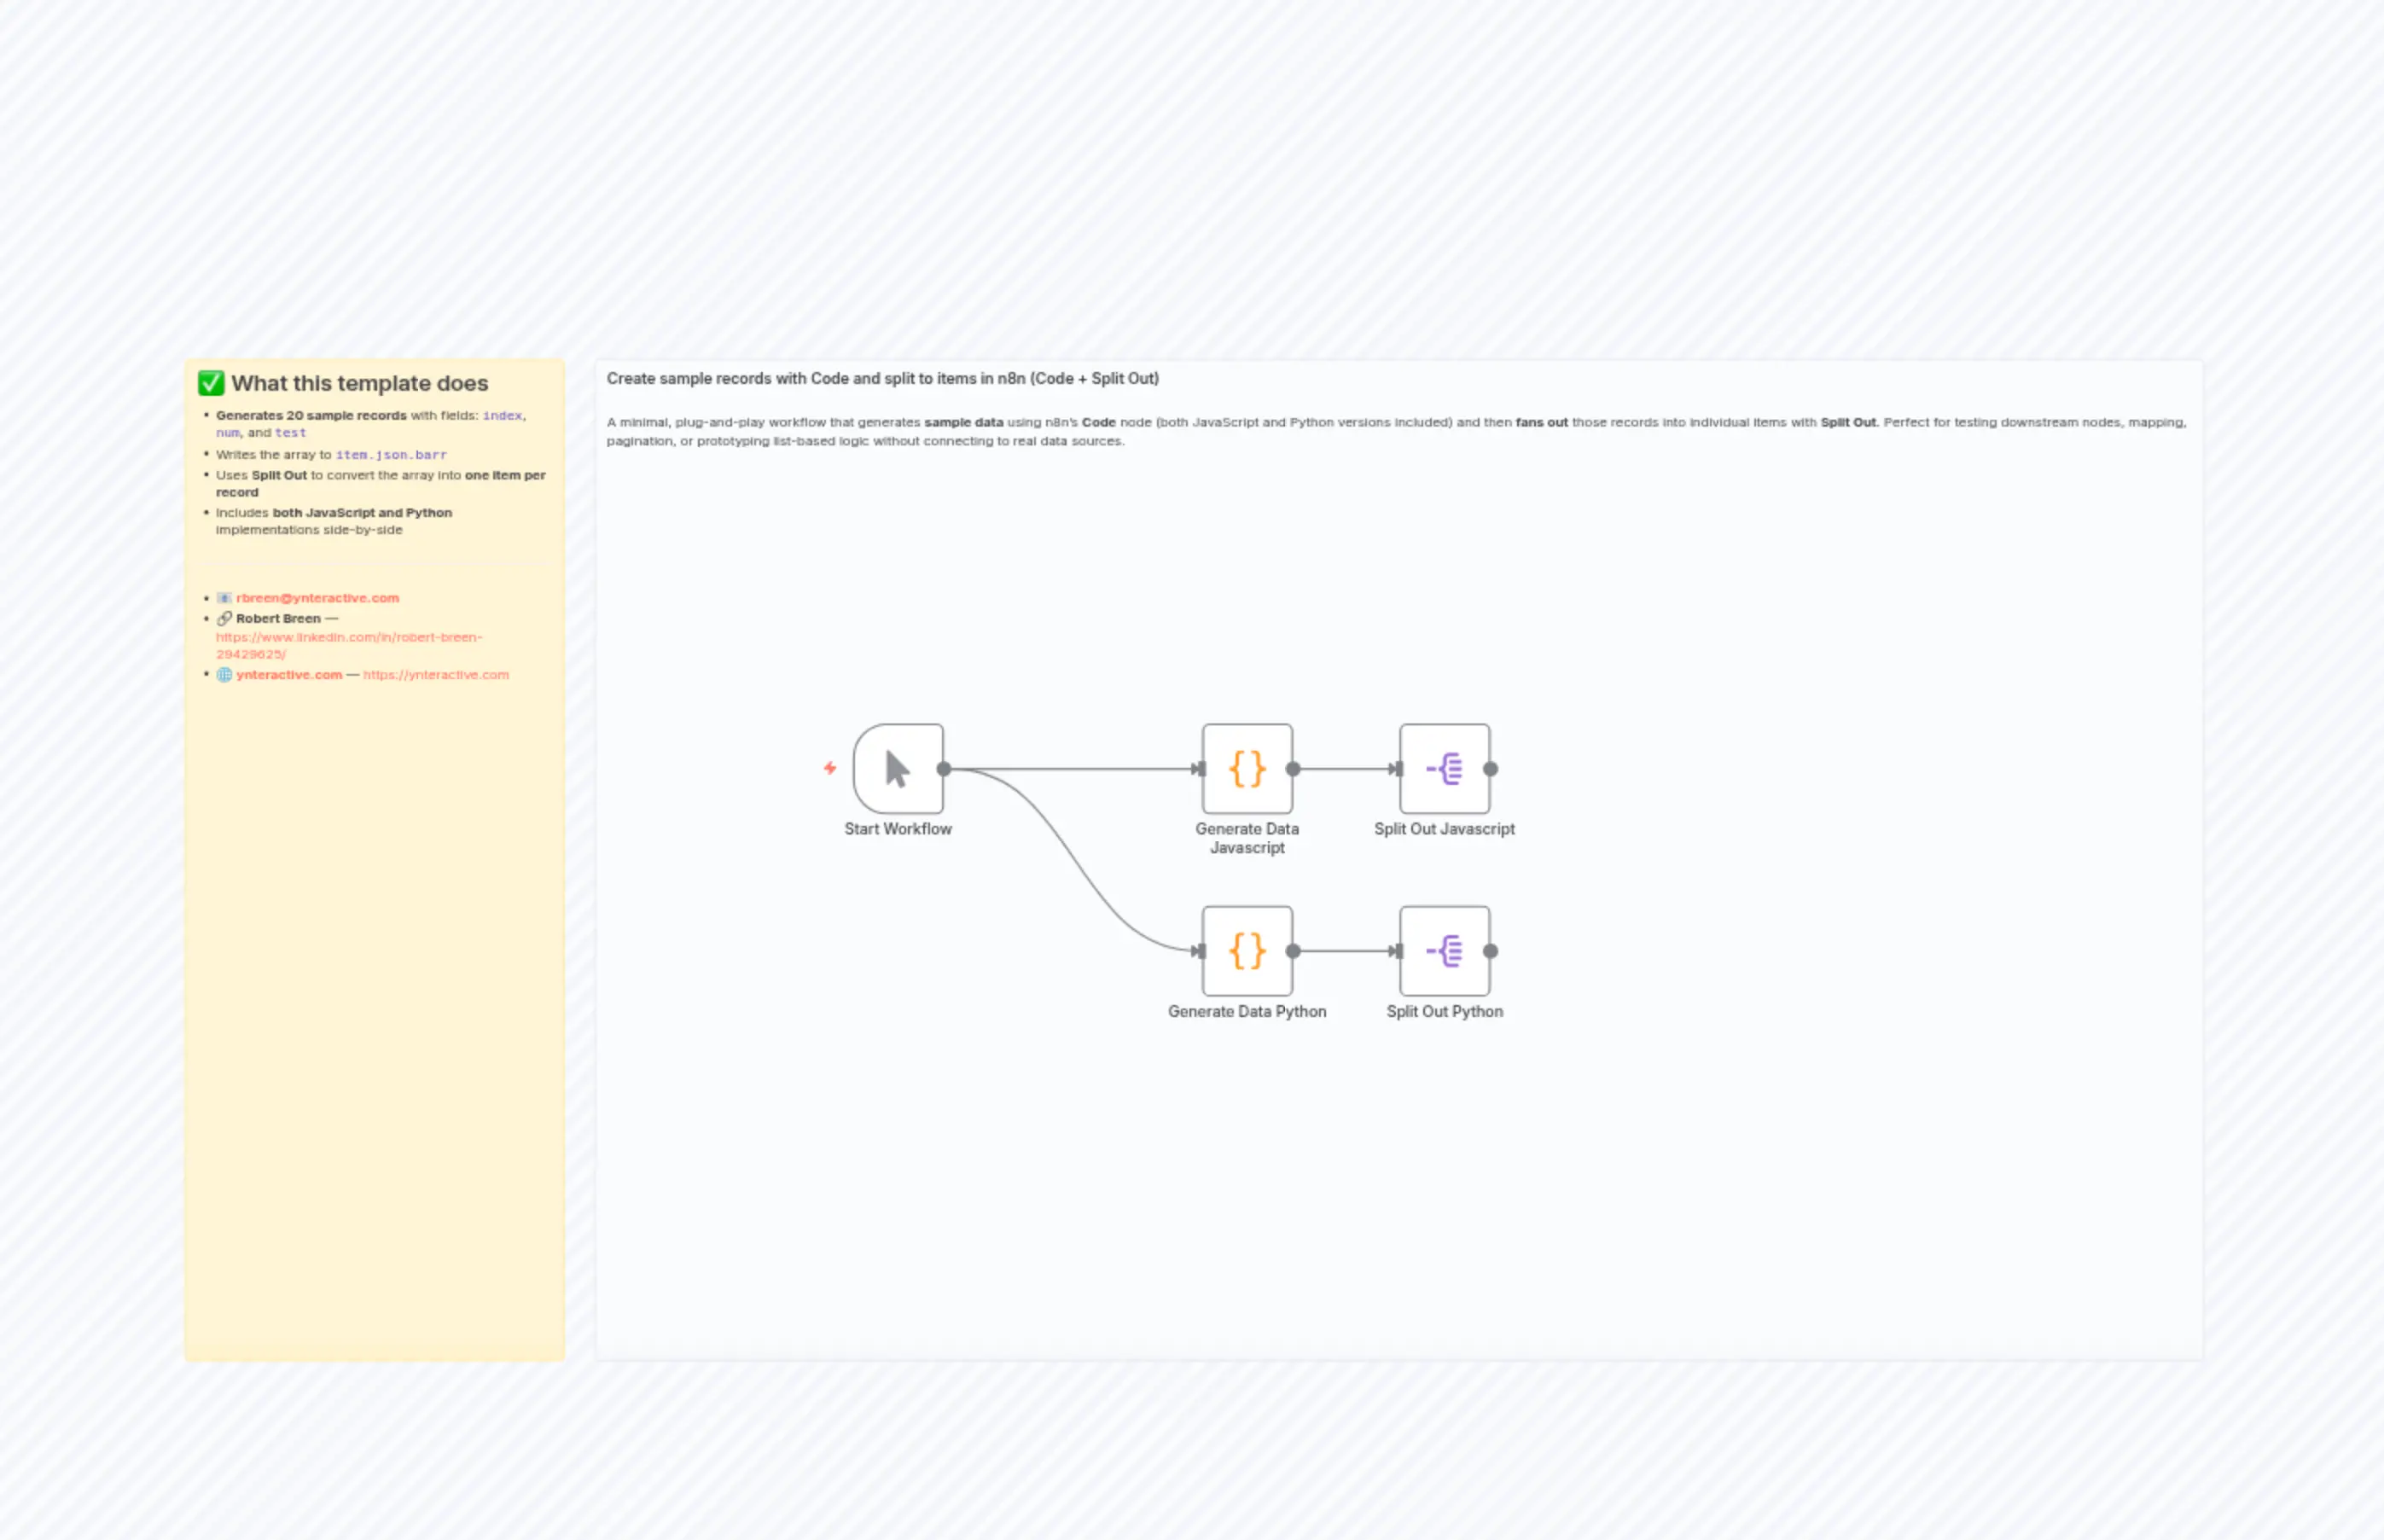2384x1540 pixels.
Task: Click the email icon before rbreen address
Action: [x=225, y=598]
